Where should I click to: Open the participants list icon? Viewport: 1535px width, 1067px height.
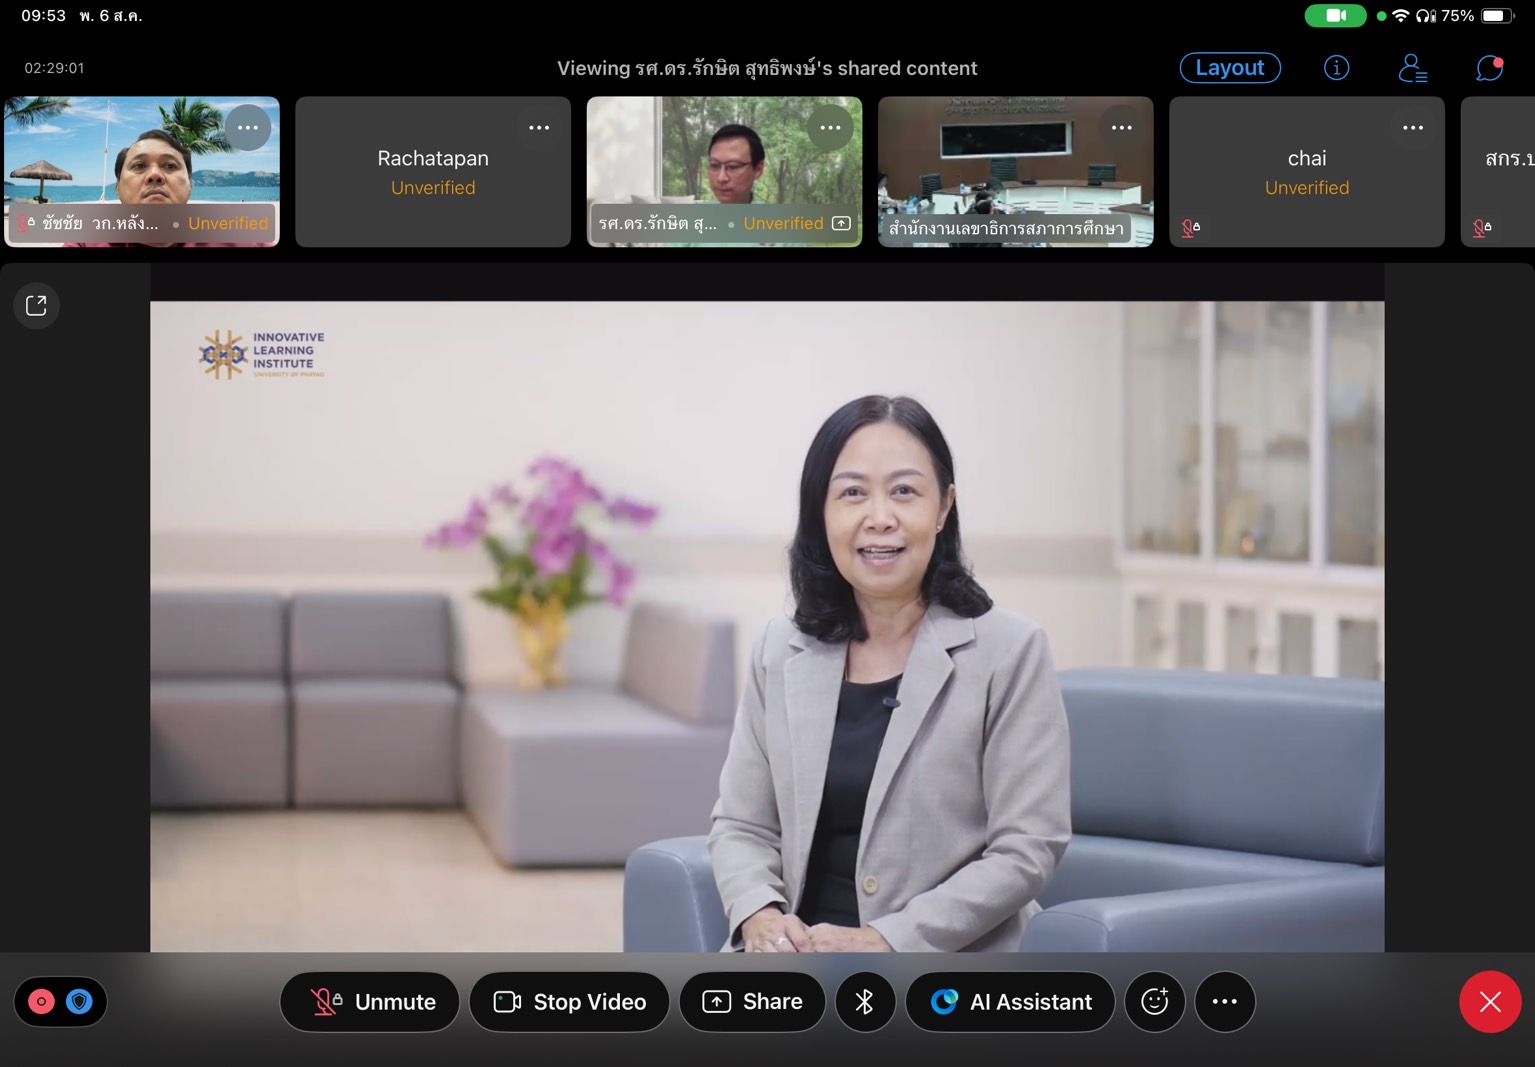[x=1412, y=68]
